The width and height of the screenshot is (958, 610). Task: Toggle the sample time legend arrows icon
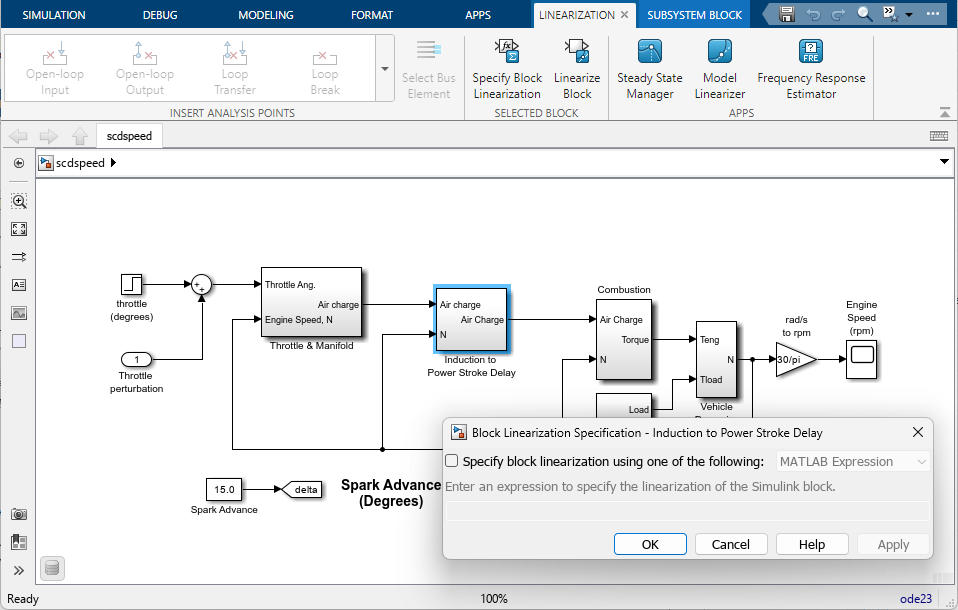click(x=19, y=257)
